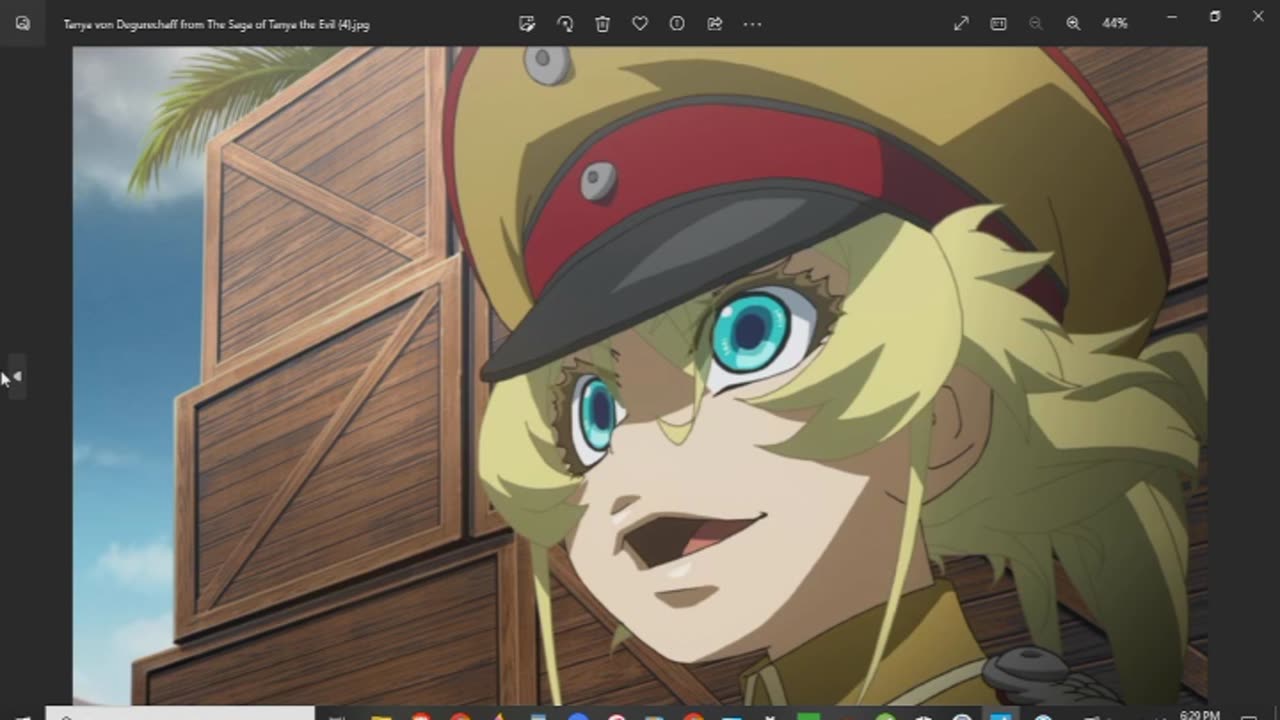
Task: Open the Edit image tool
Action: pos(527,23)
